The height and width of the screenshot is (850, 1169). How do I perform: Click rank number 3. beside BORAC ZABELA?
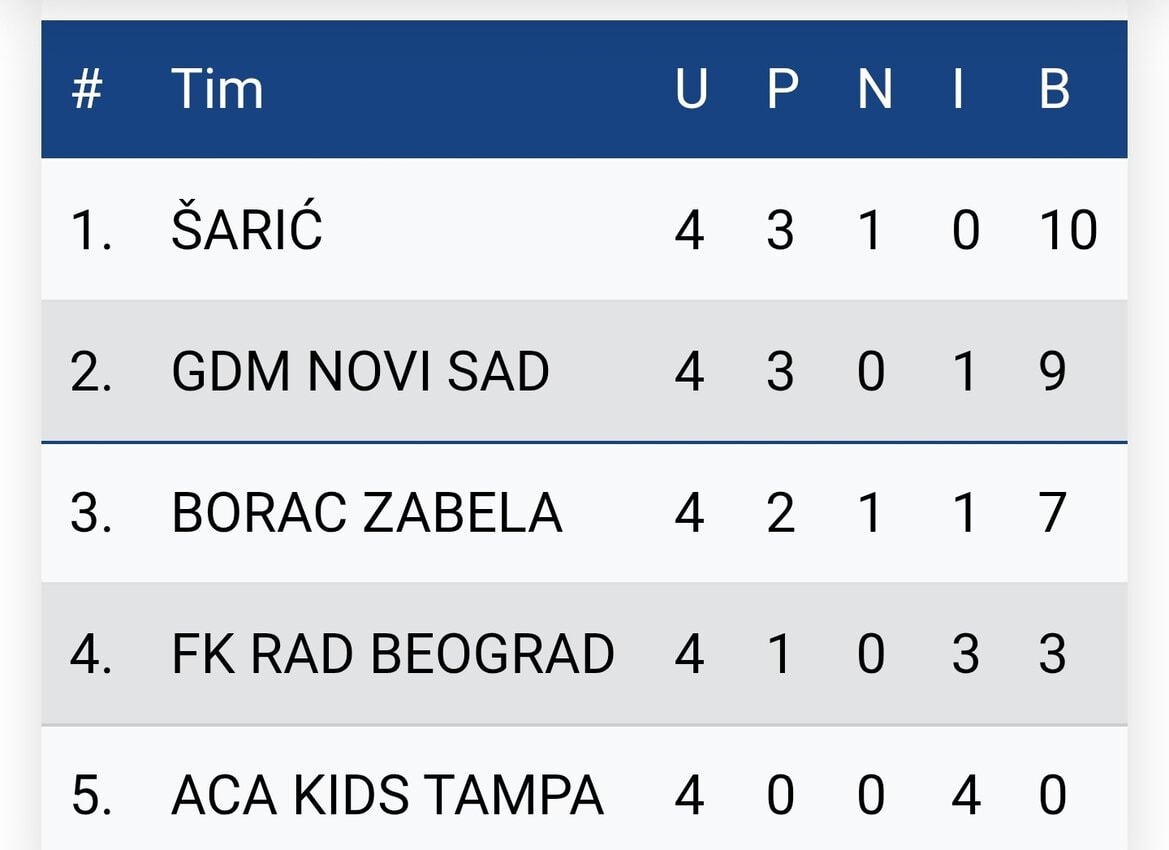tap(91, 513)
